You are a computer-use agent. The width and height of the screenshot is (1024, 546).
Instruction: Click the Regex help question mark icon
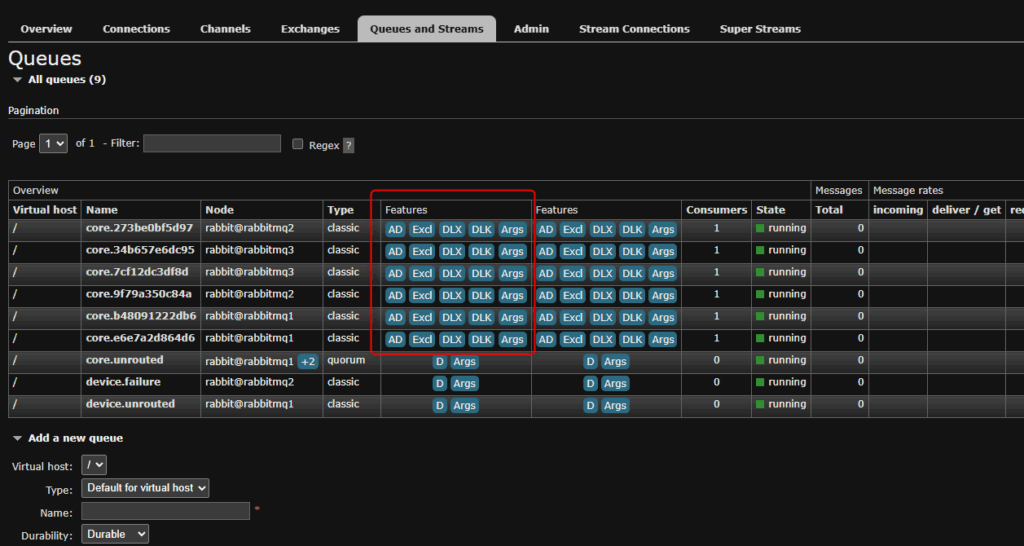(x=348, y=146)
